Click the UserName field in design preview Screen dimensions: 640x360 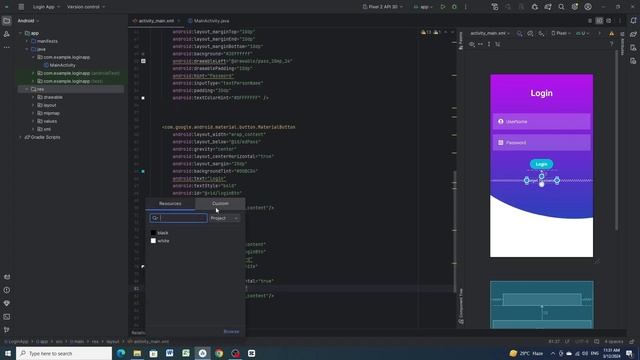point(541,122)
